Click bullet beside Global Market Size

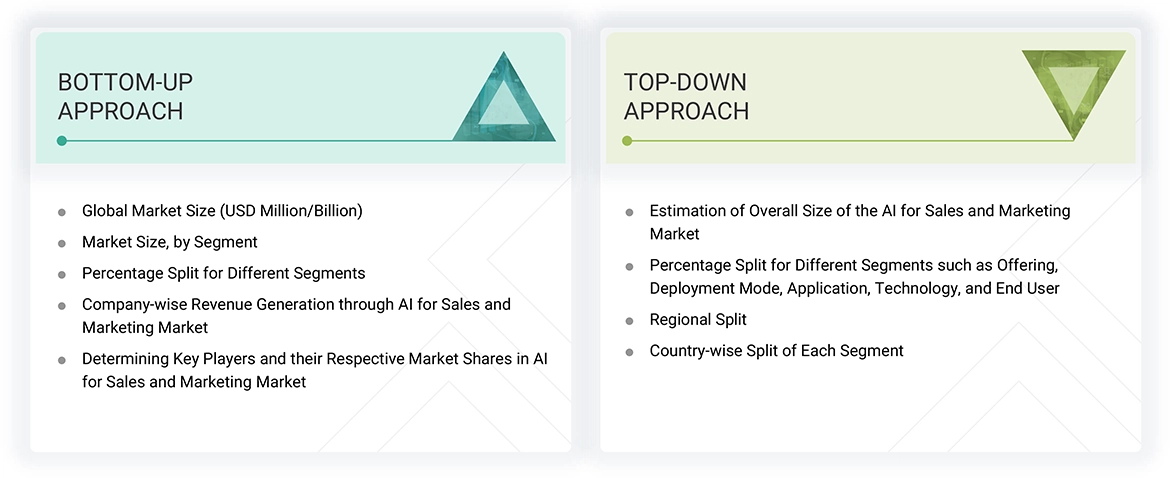click(62, 212)
